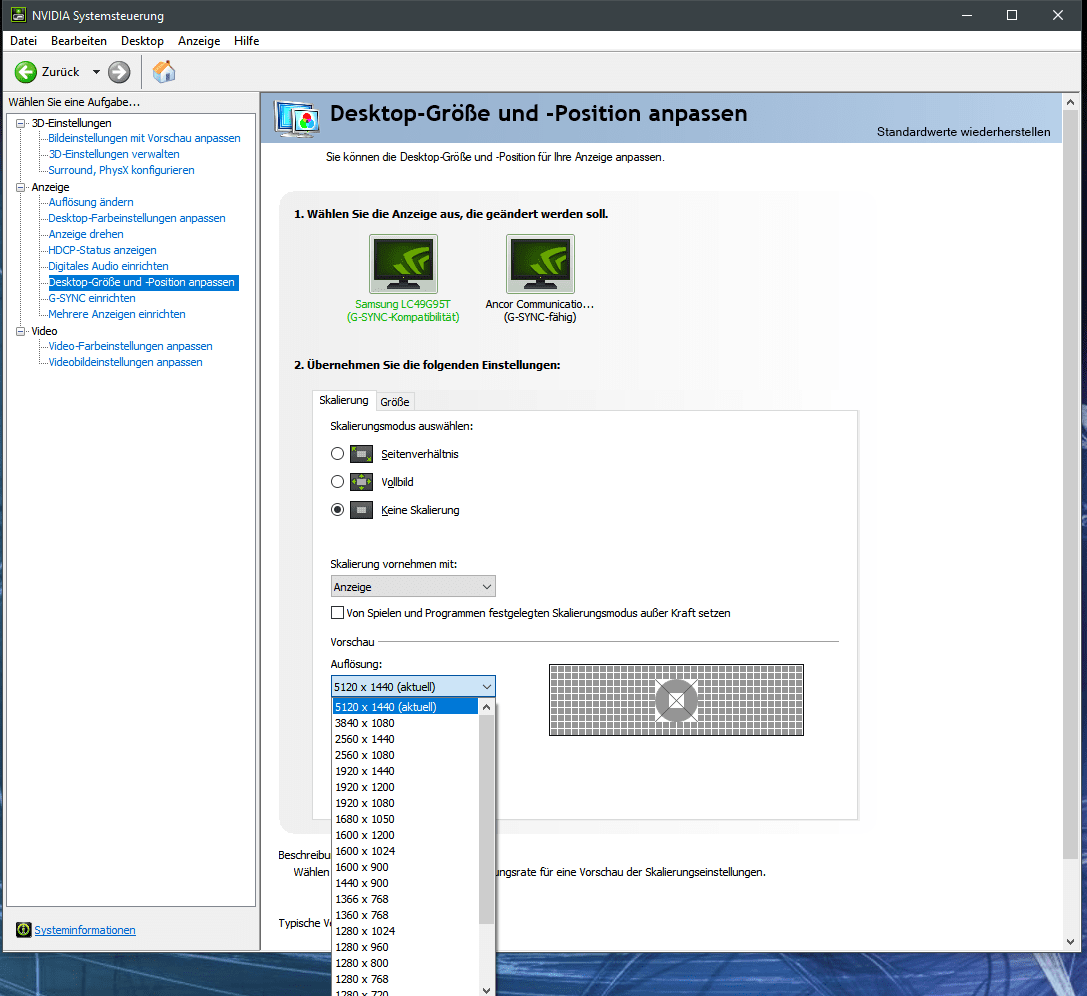The width and height of the screenshot is (1087, 996).
Task: Open the Bearbeiten menu
Action: 79,41
